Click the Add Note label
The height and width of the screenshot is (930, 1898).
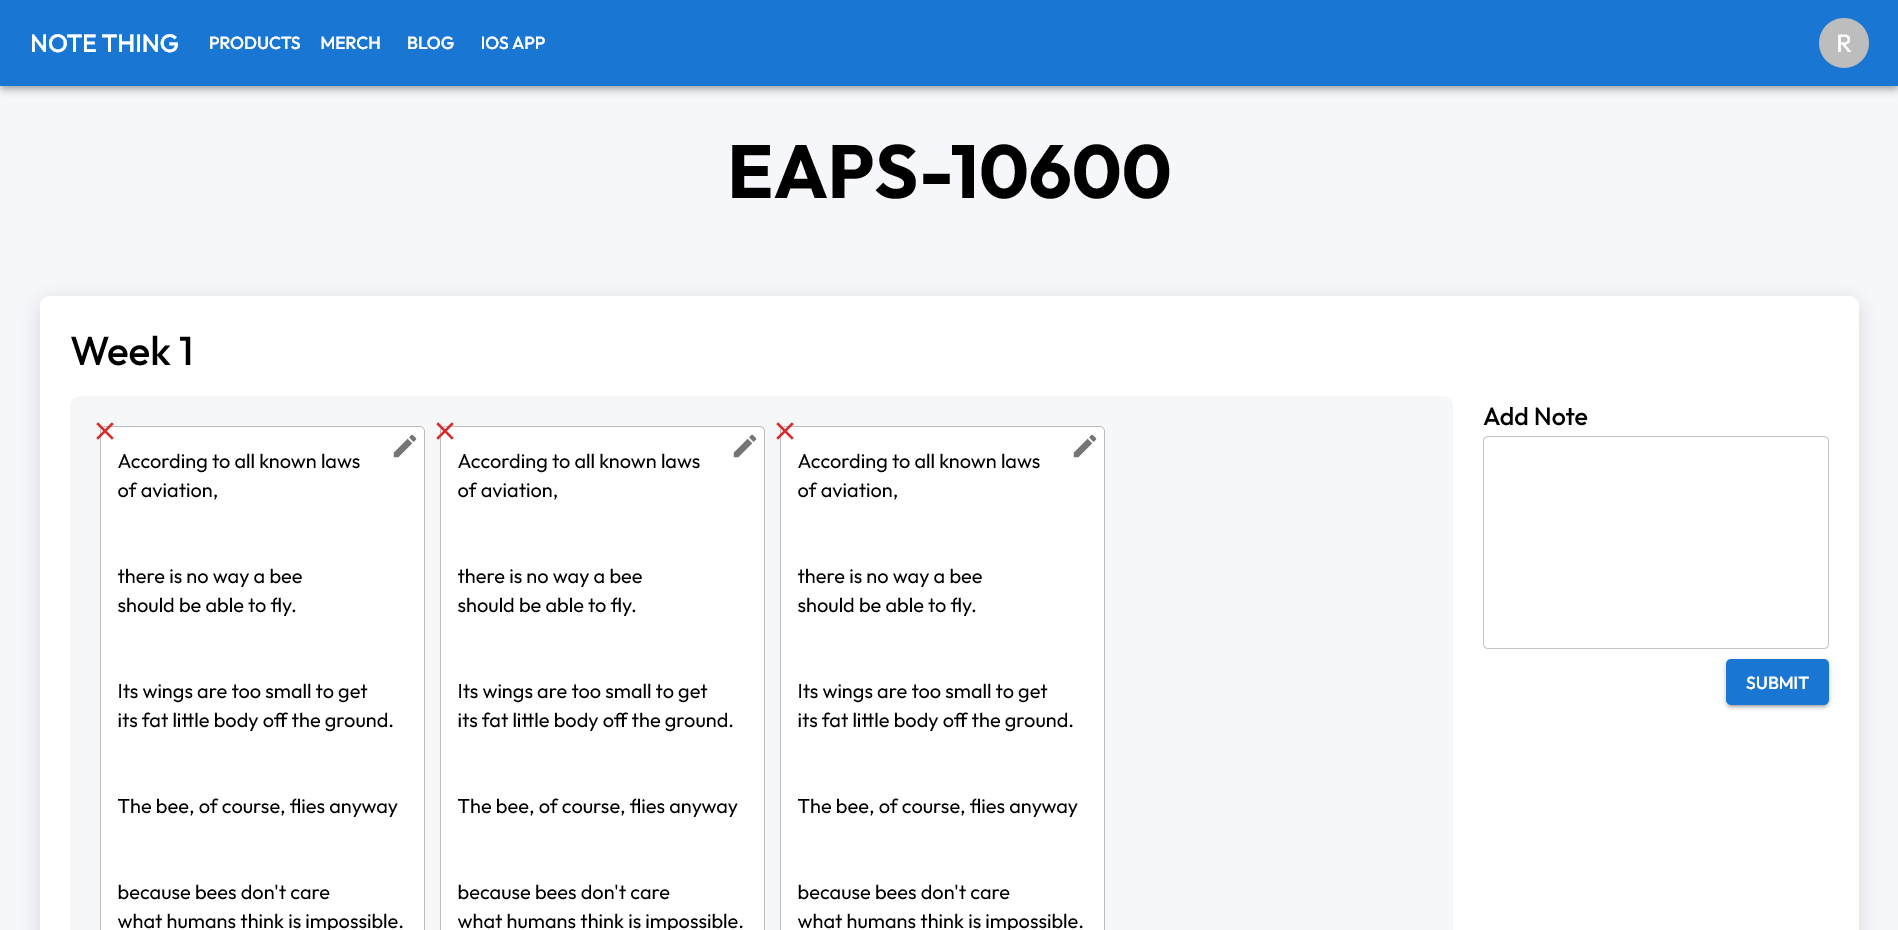[1535, 417]
